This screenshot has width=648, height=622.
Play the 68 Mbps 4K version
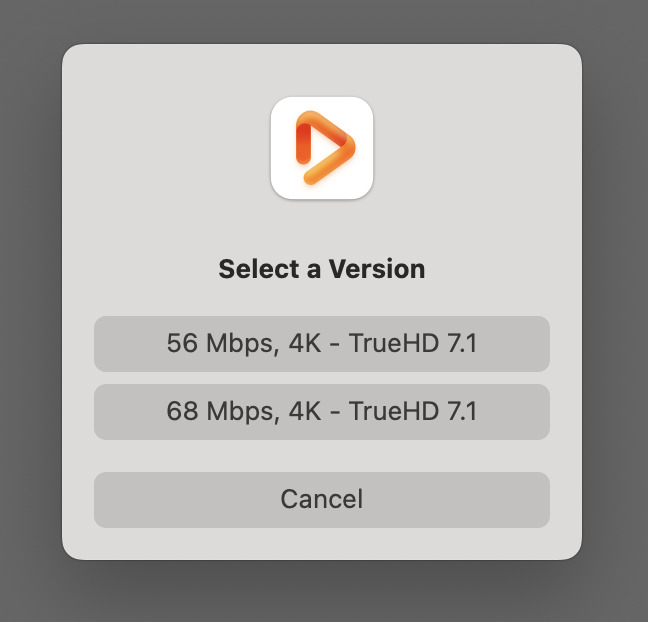[322, 412]
